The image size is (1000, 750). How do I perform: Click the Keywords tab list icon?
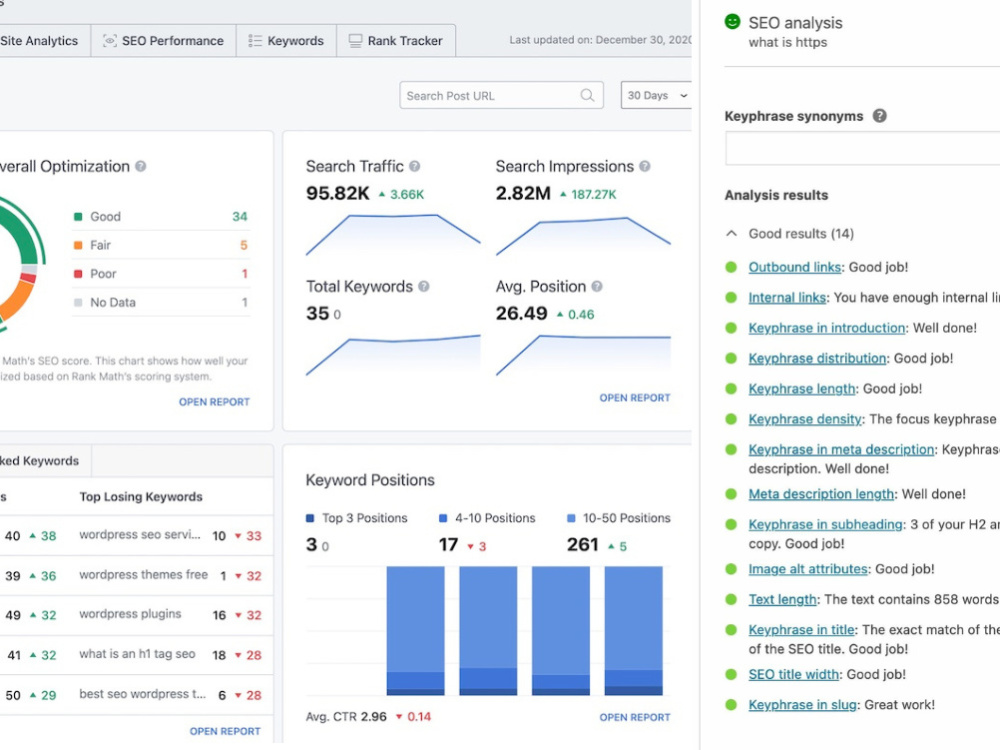(x=255, y=41)
